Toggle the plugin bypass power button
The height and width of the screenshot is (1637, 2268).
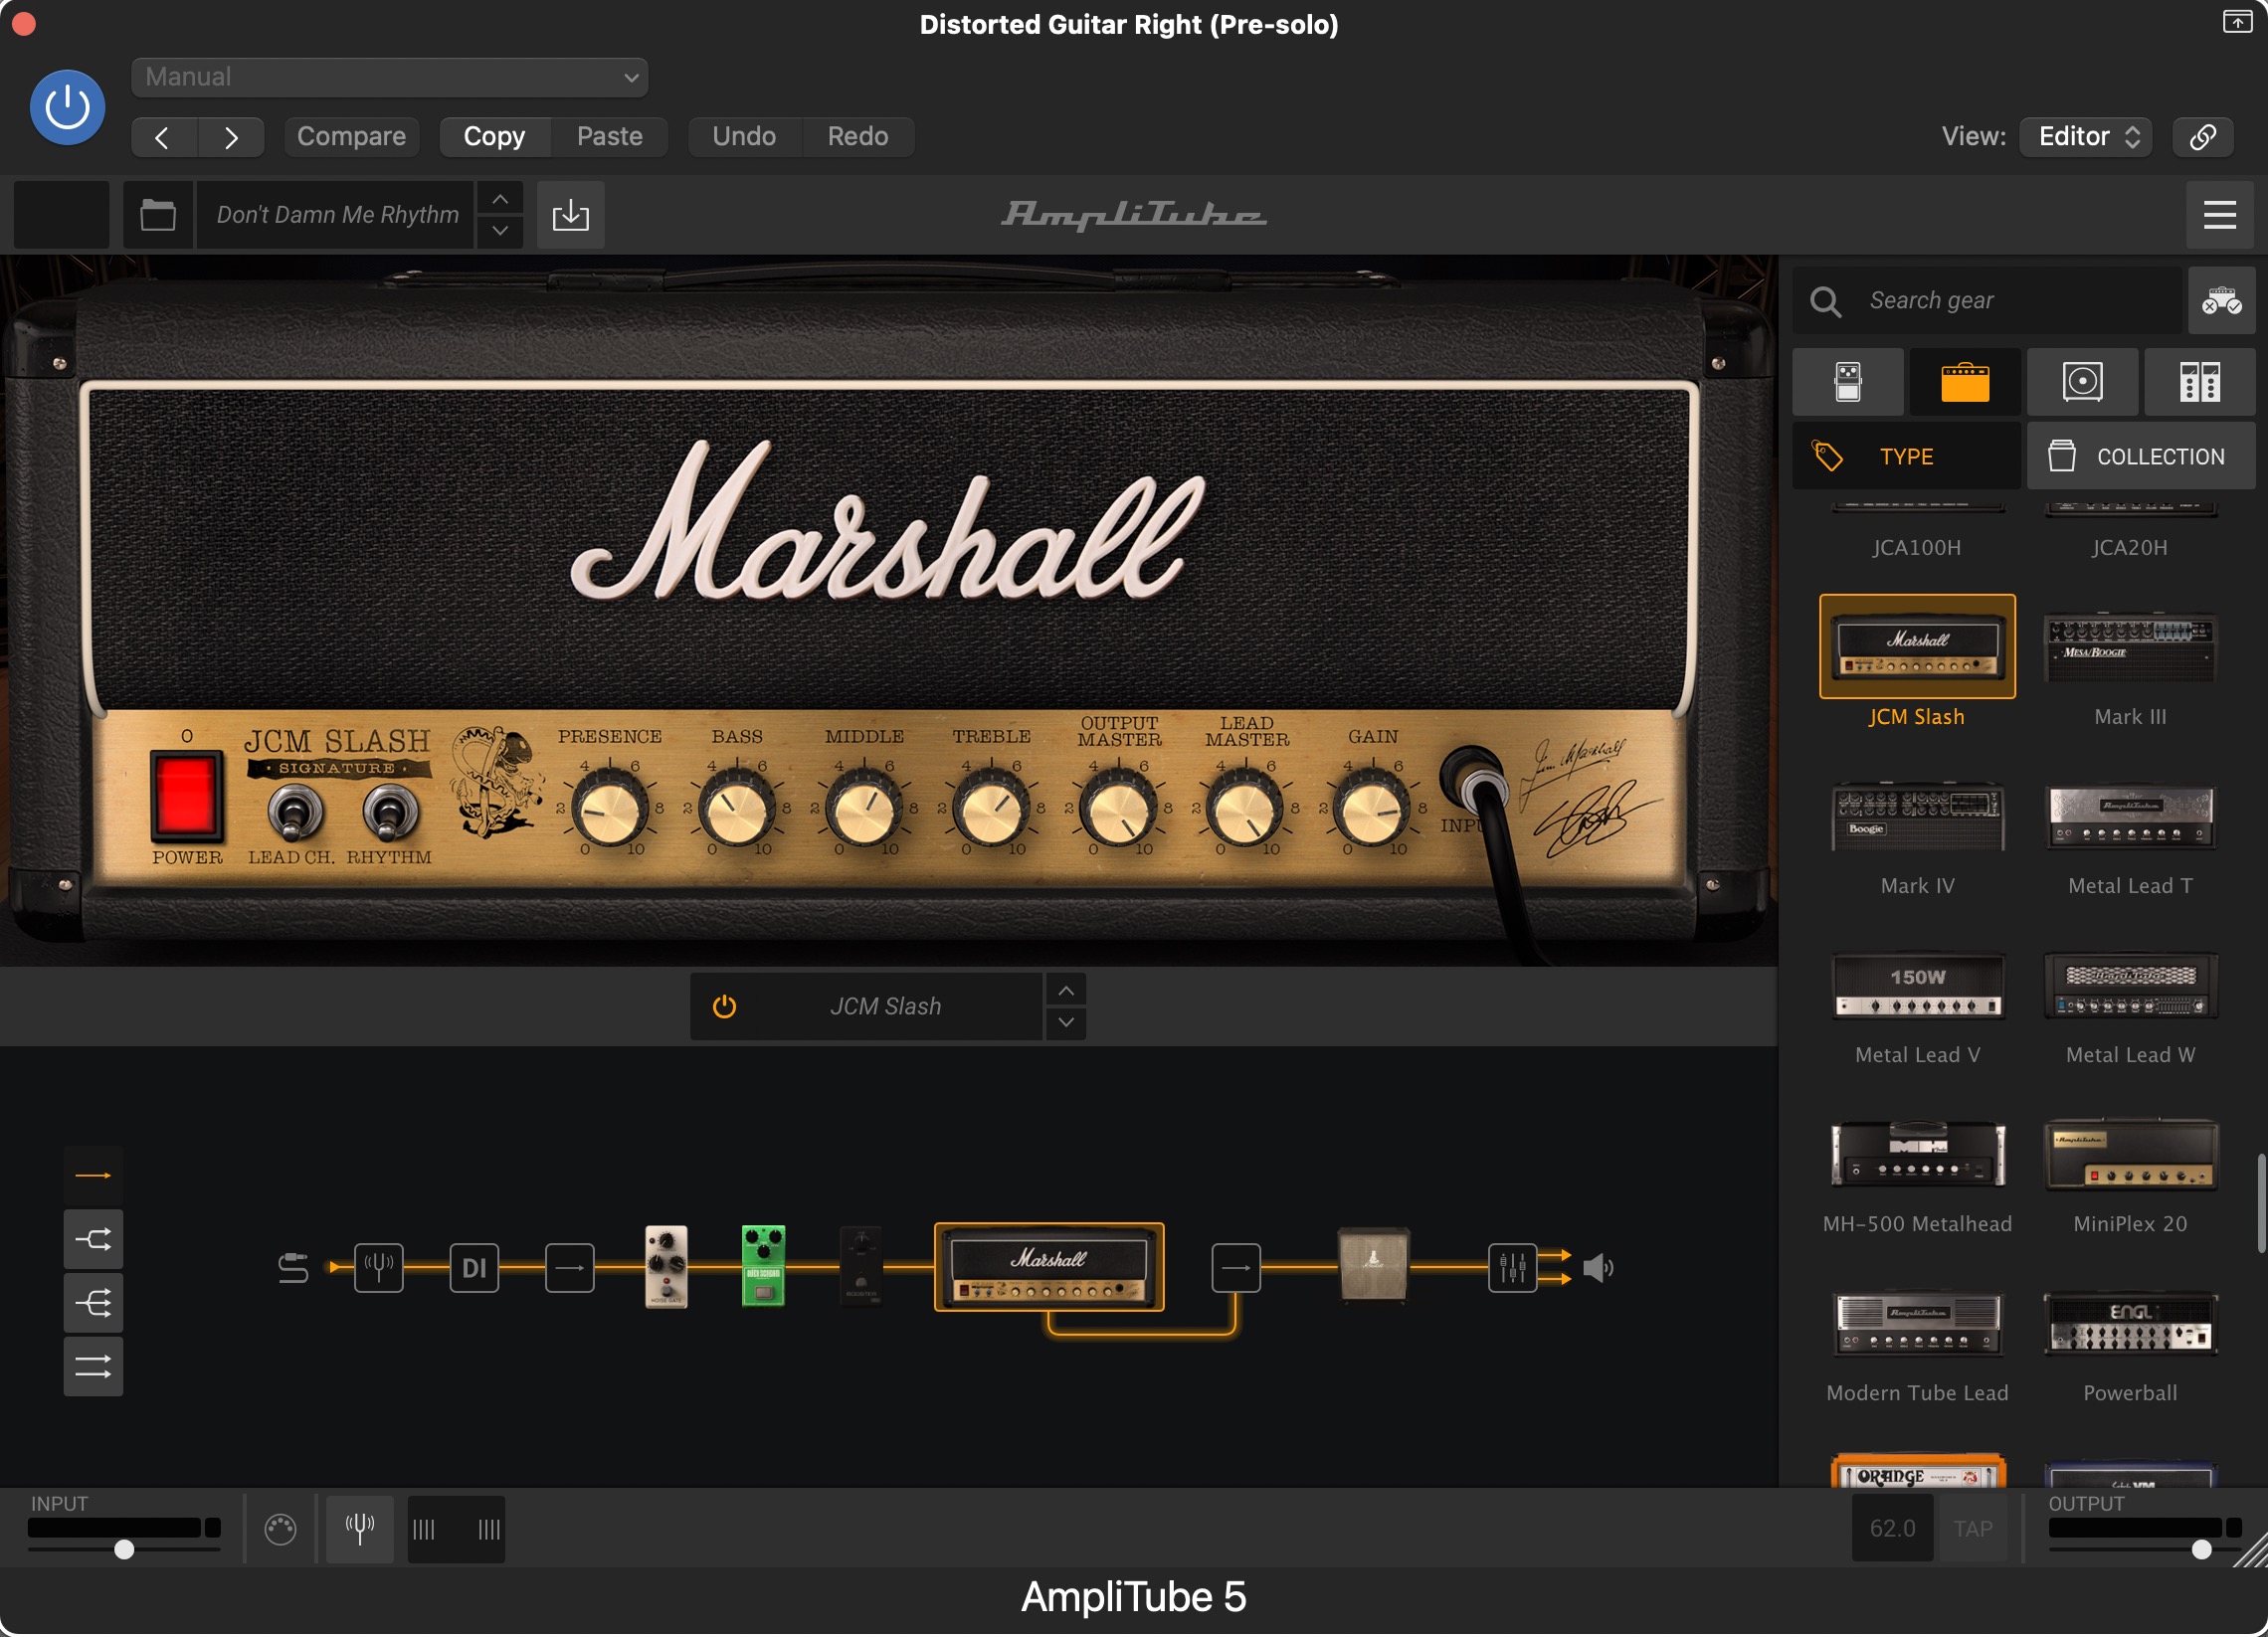(67, 107)
